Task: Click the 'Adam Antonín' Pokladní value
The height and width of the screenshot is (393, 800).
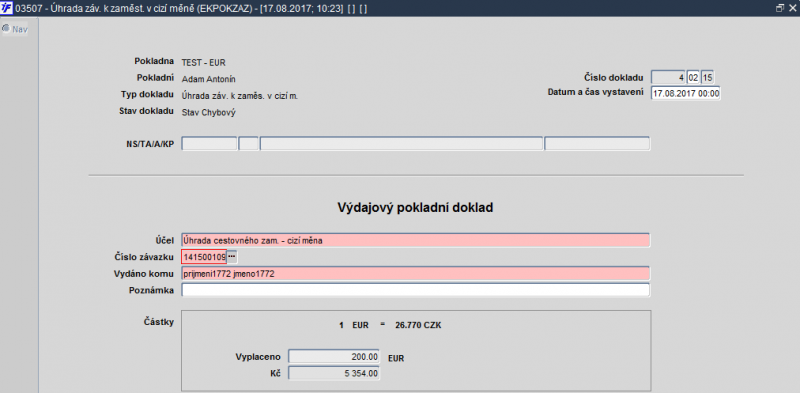Action: click(209, 79)
